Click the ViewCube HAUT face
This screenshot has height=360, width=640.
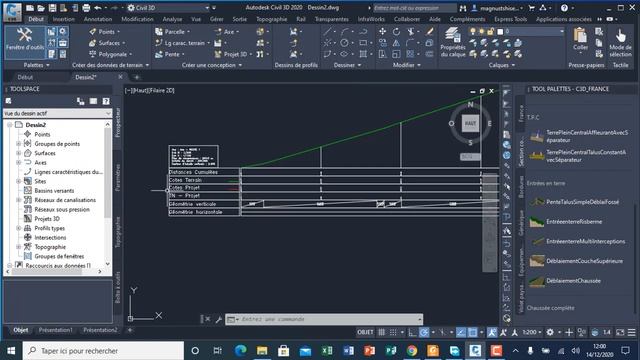click(x=470, y=123)
